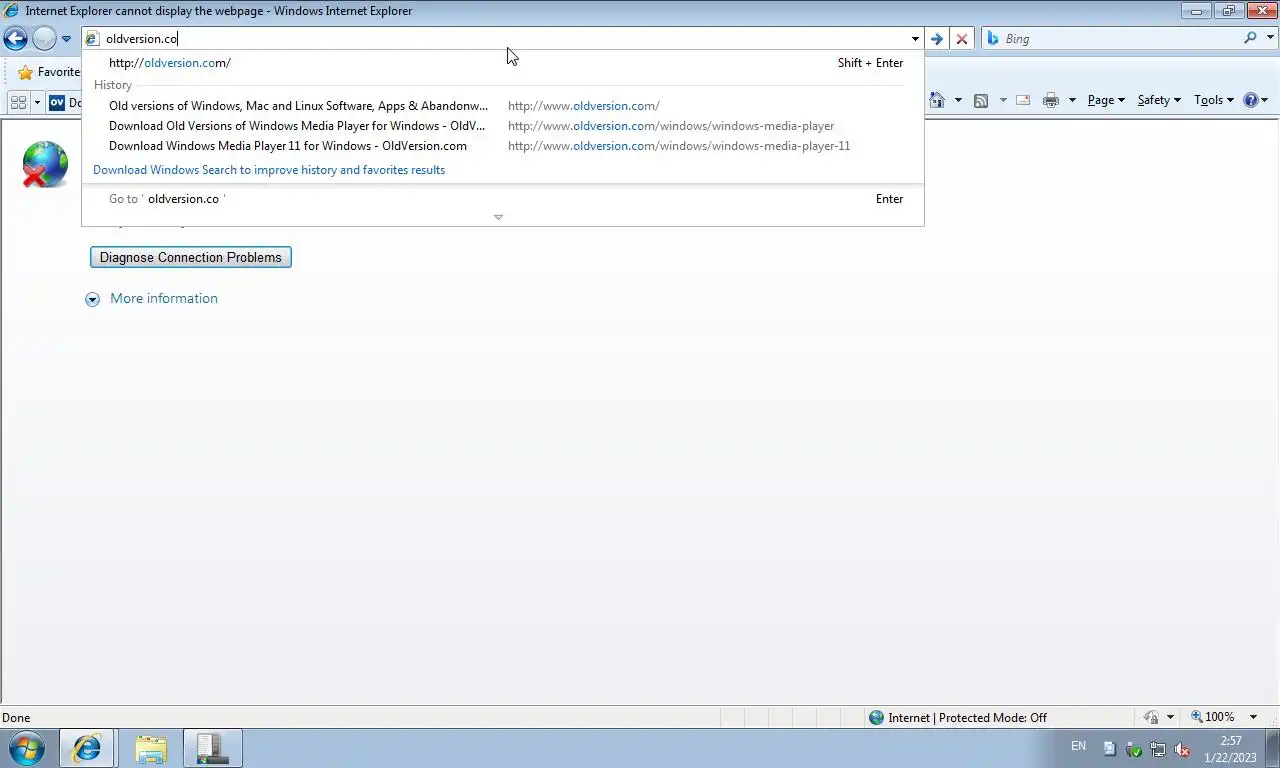Click the Stop loading X button

click(962, 39)
